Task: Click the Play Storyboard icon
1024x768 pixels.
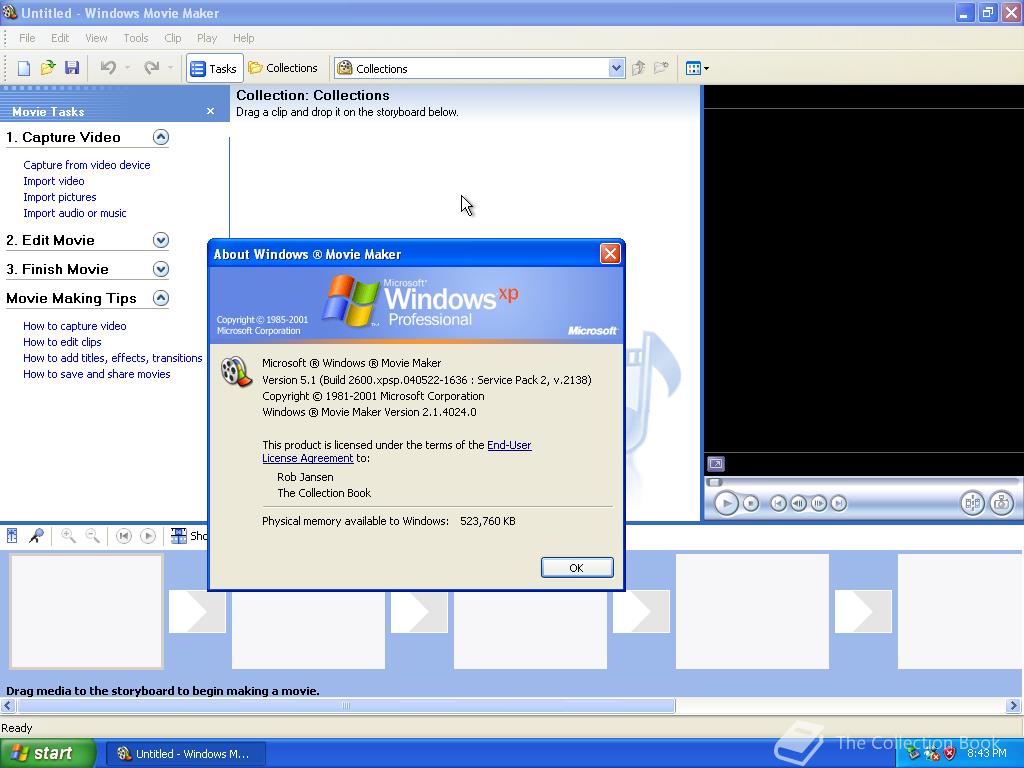Action: 148,536
